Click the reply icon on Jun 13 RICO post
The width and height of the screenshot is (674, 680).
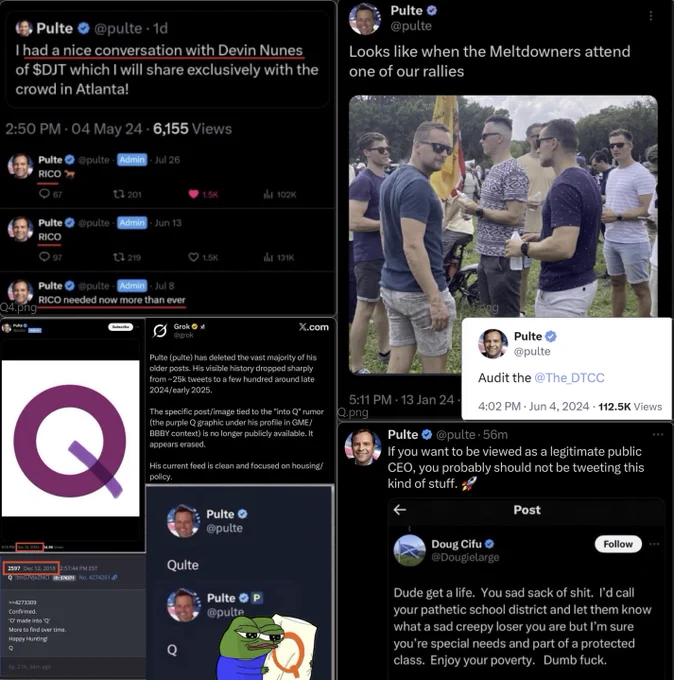click(x=44, y=257)
